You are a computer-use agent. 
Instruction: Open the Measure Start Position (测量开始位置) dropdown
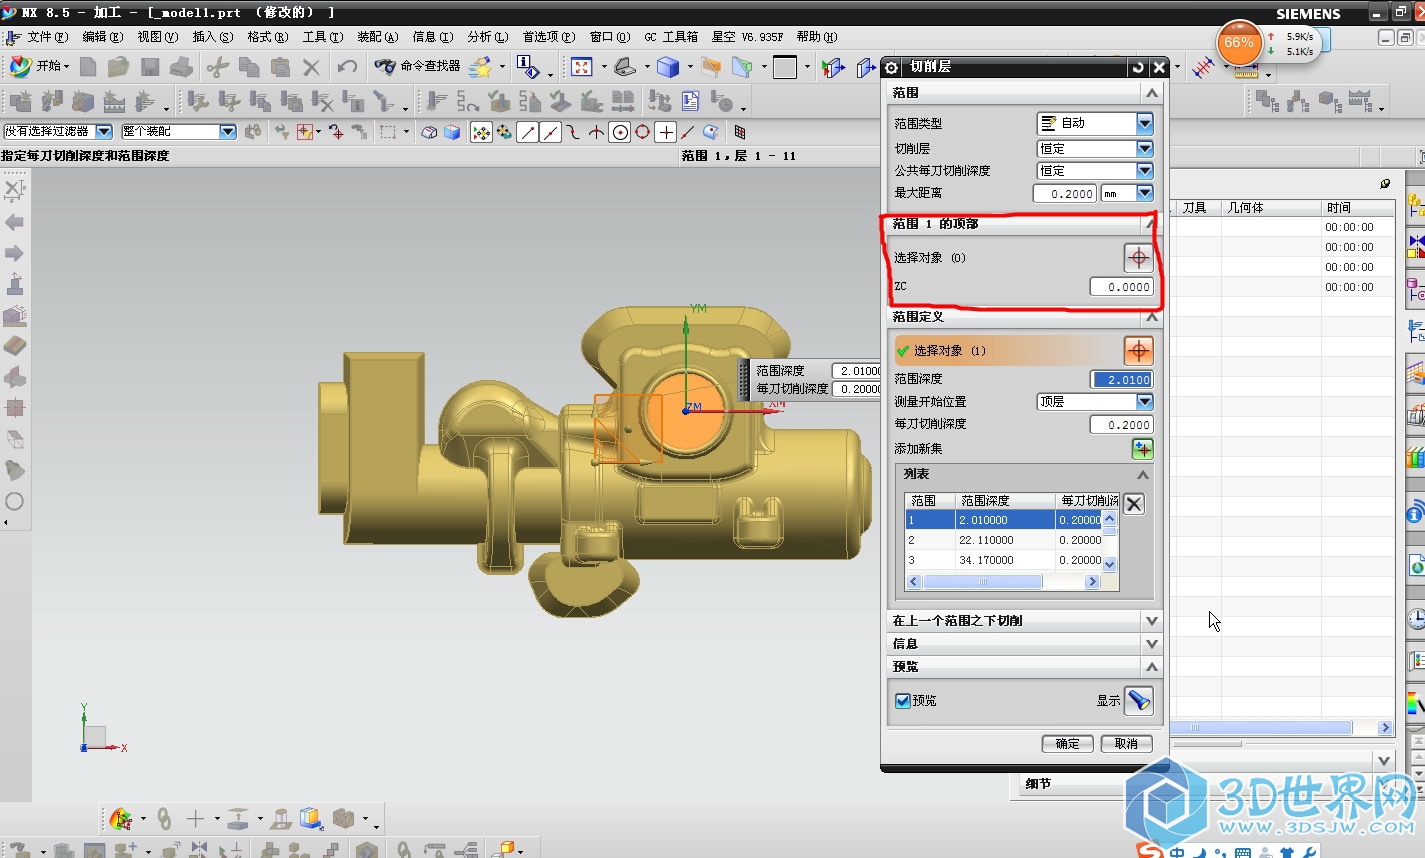click(1144, 401)
